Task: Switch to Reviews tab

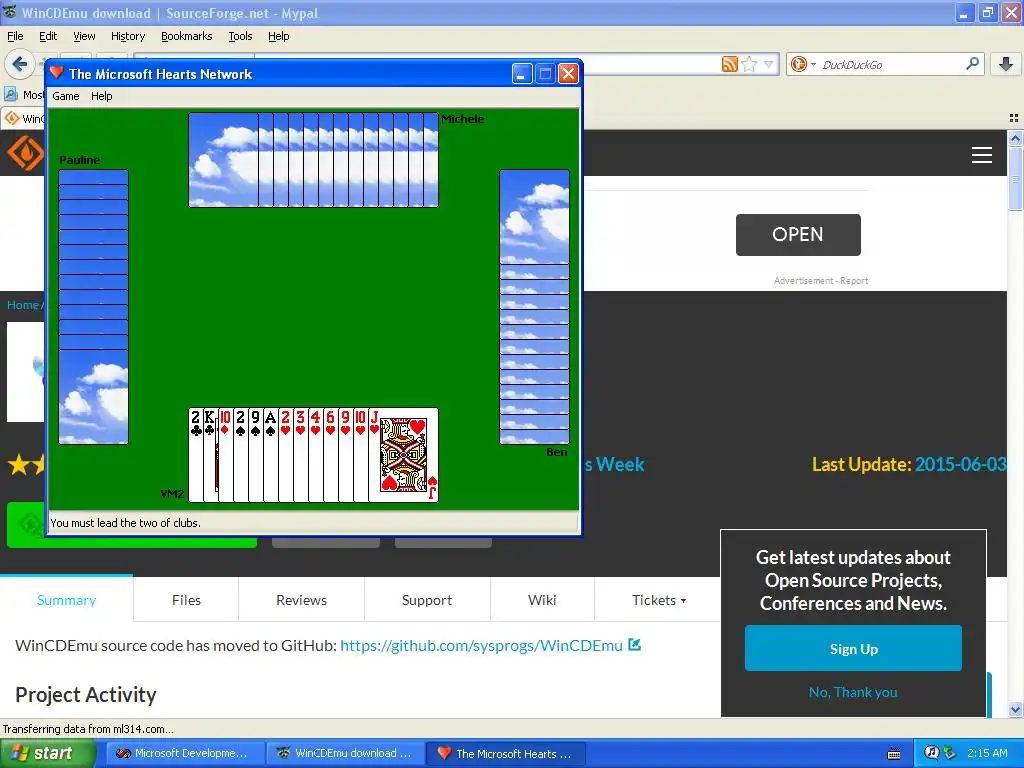Action: coord(301,600)
